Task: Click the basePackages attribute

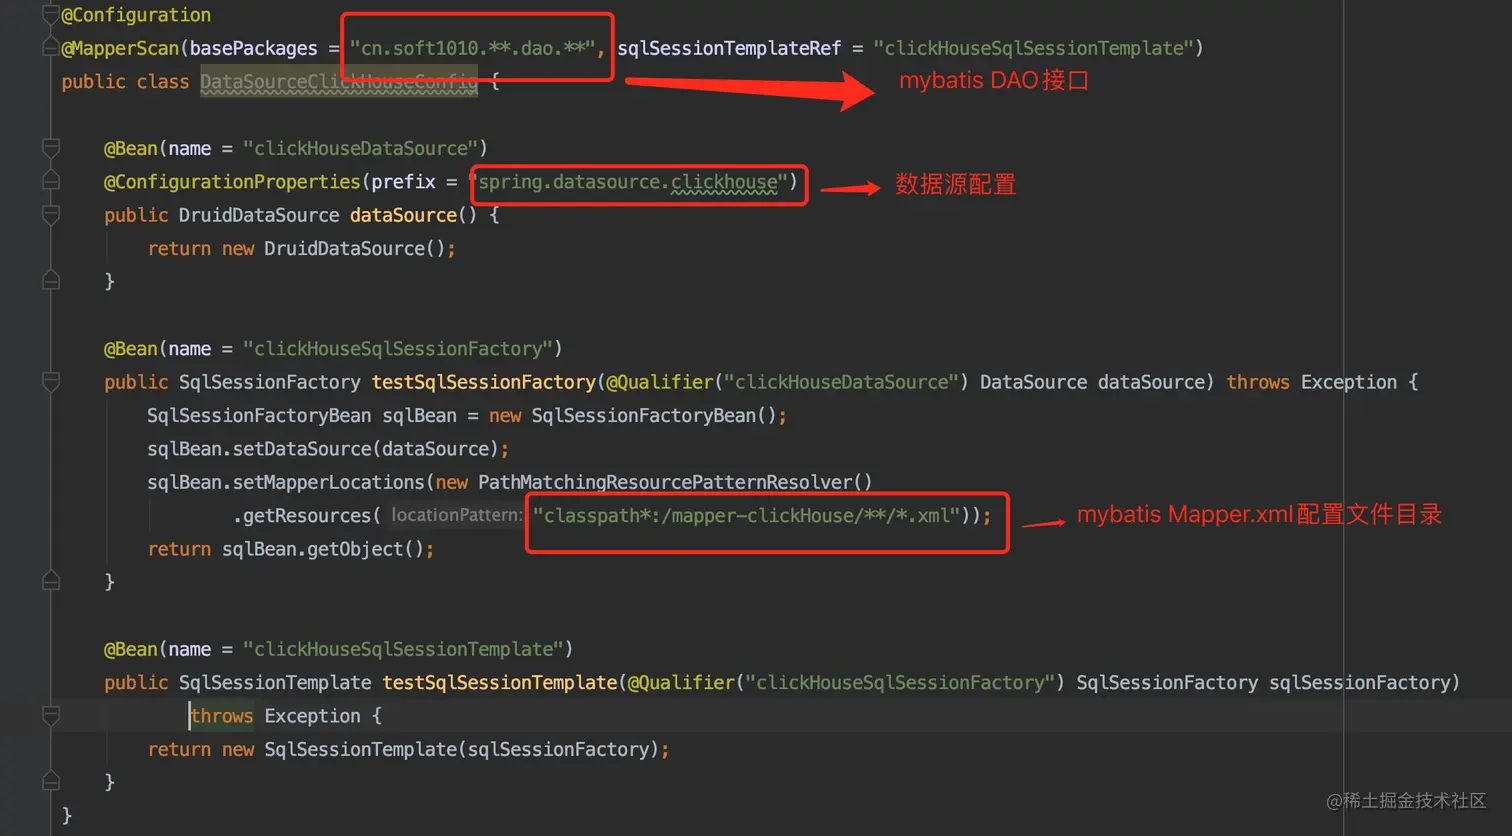Action: pyautogui.click(x=253, y=48)
